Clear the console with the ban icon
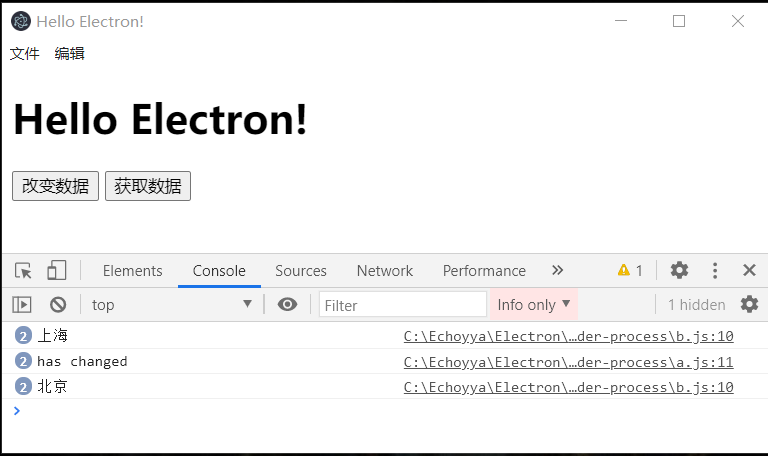This screenshot has height=456, width=768. tap(58, 305)
